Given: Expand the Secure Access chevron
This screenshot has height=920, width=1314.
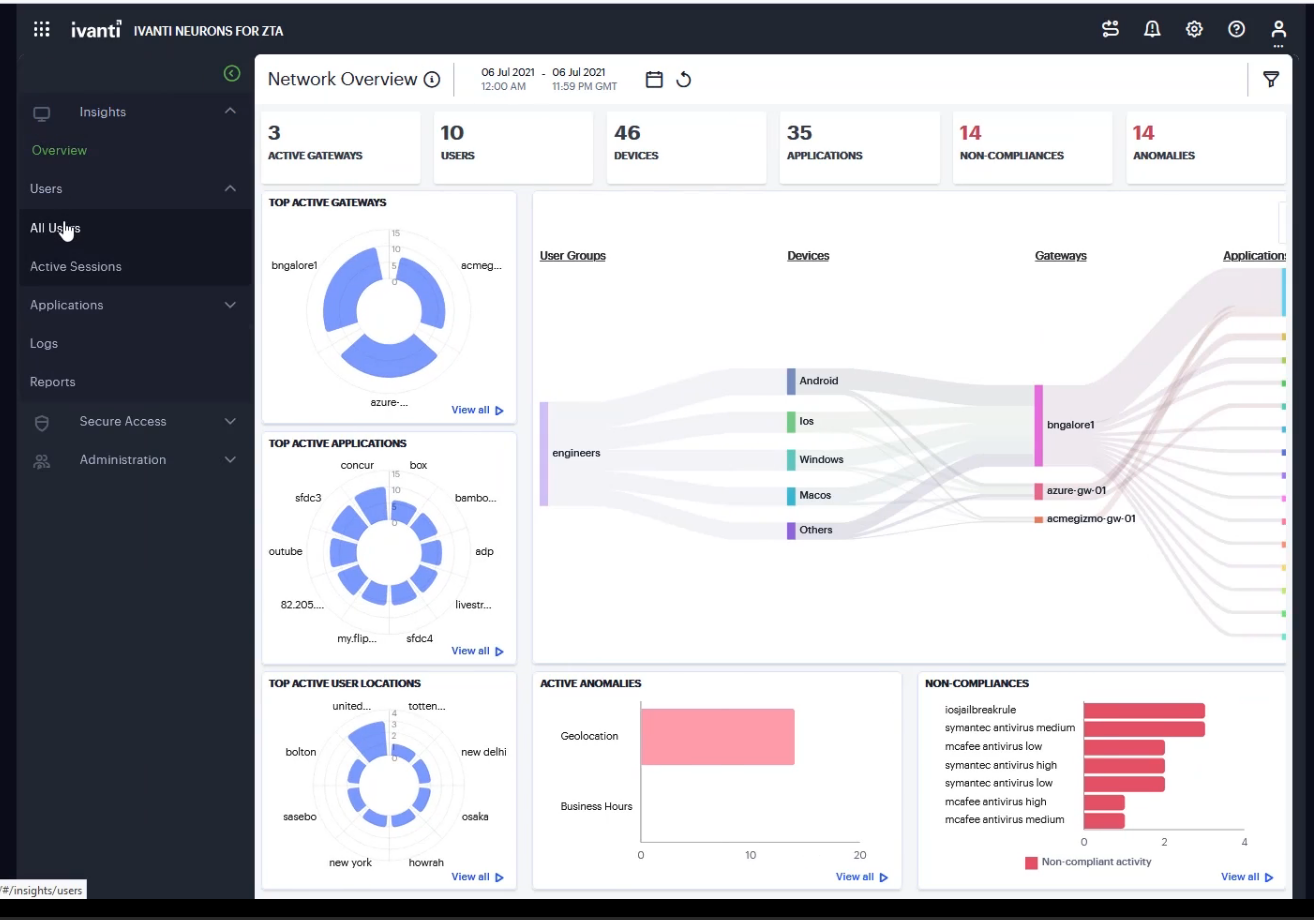Looking at the screenshot, I should (x=230, y=421).
